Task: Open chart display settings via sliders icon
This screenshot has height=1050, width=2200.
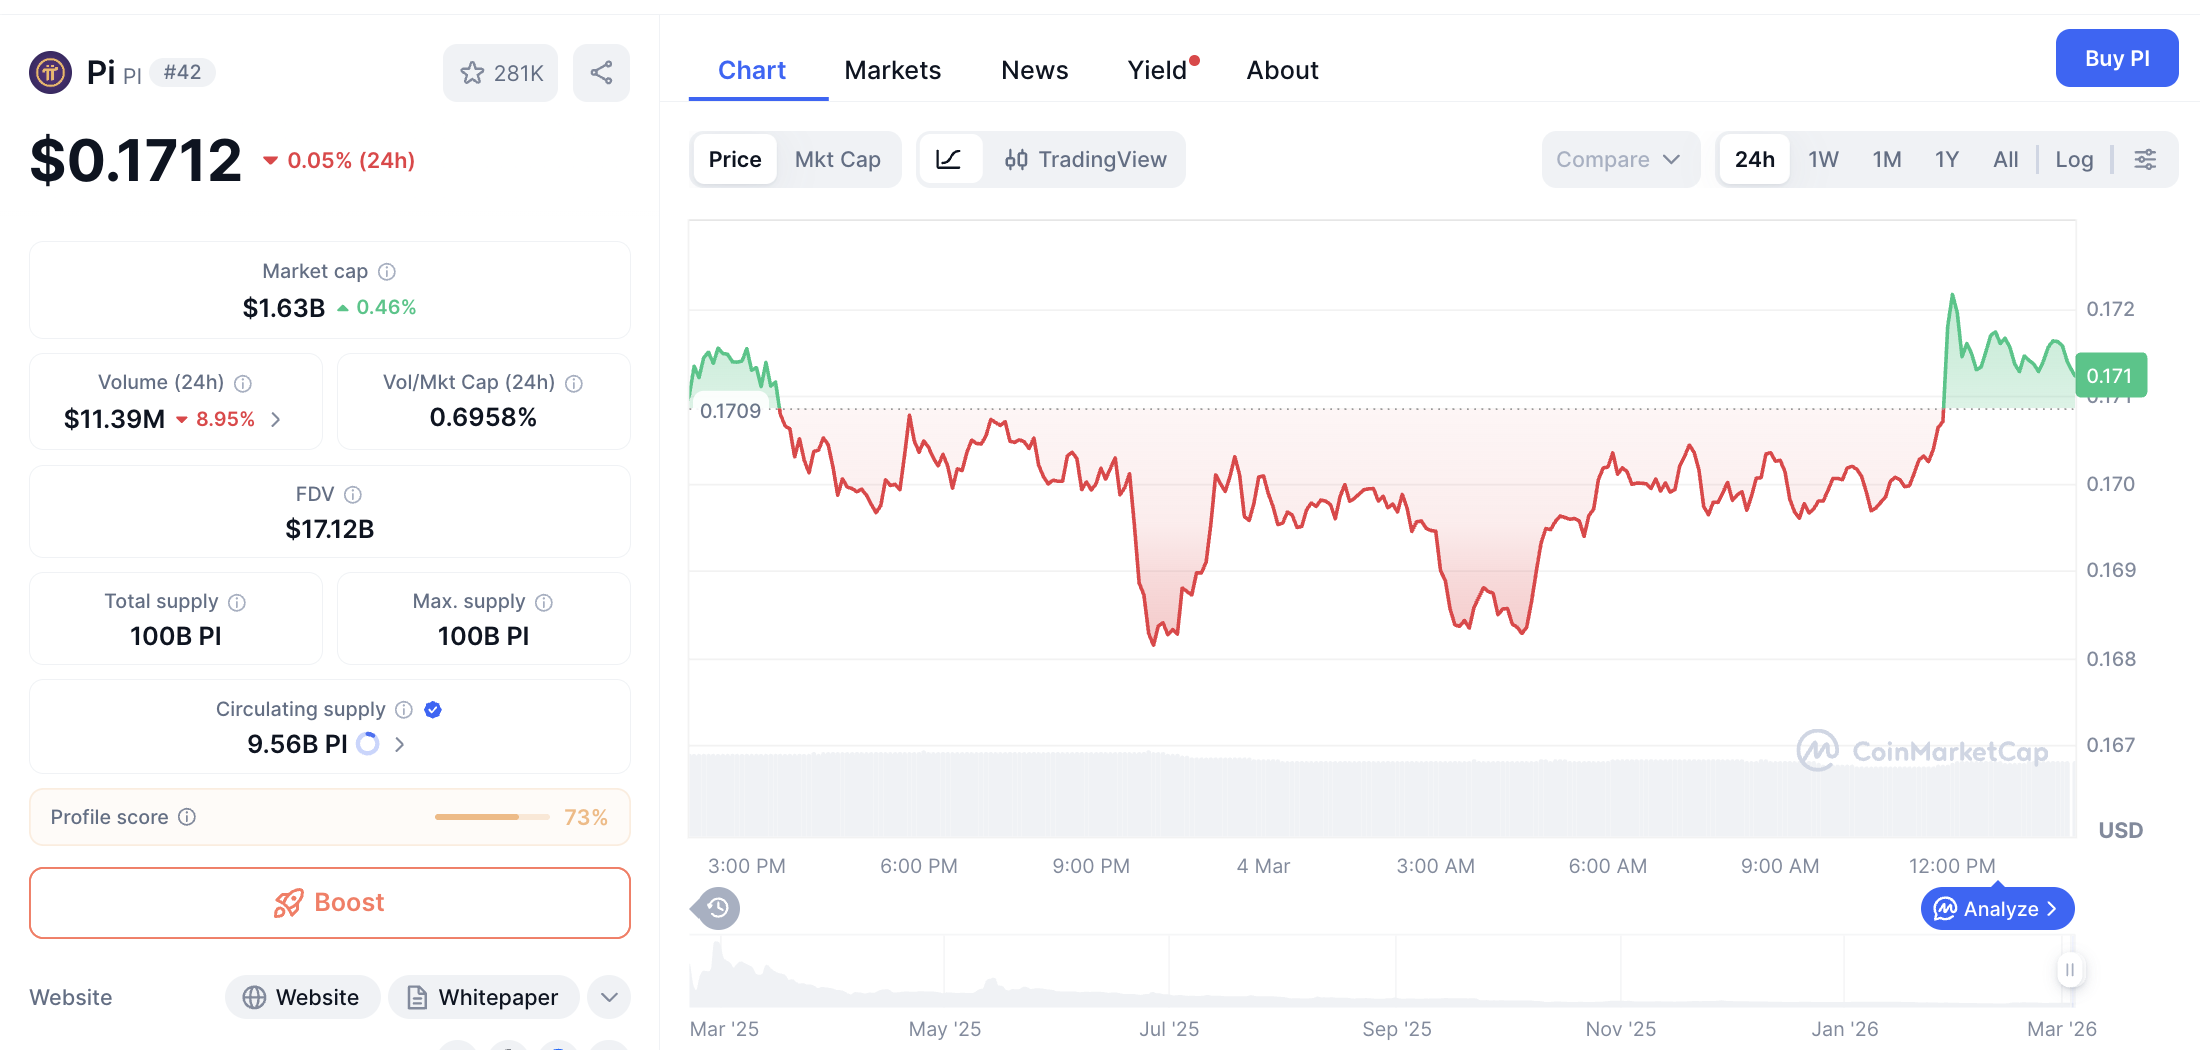Action: click(x=2145, y=159)
